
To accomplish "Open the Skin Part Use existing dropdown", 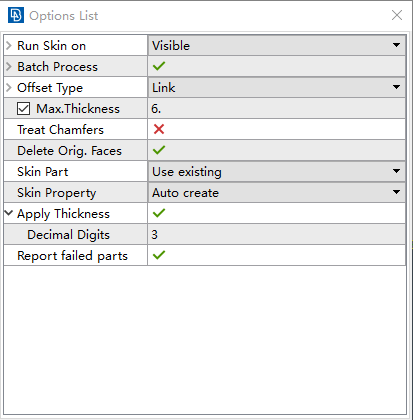I will (277, 171).
